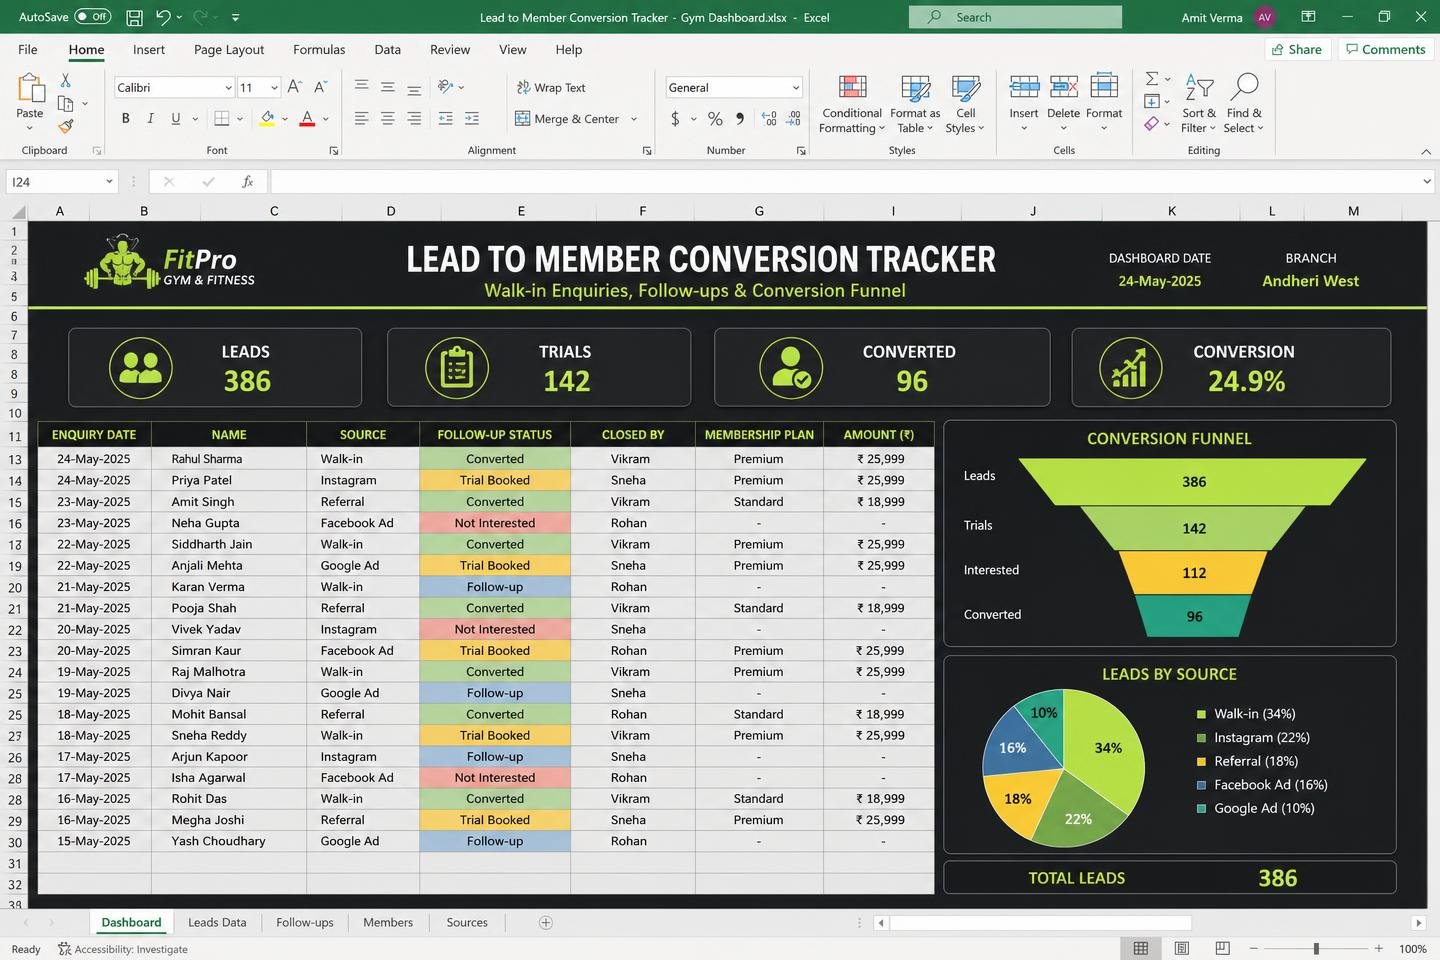Click Increase Decimal icon
The image size is (1440, 960).
(769, 119)
